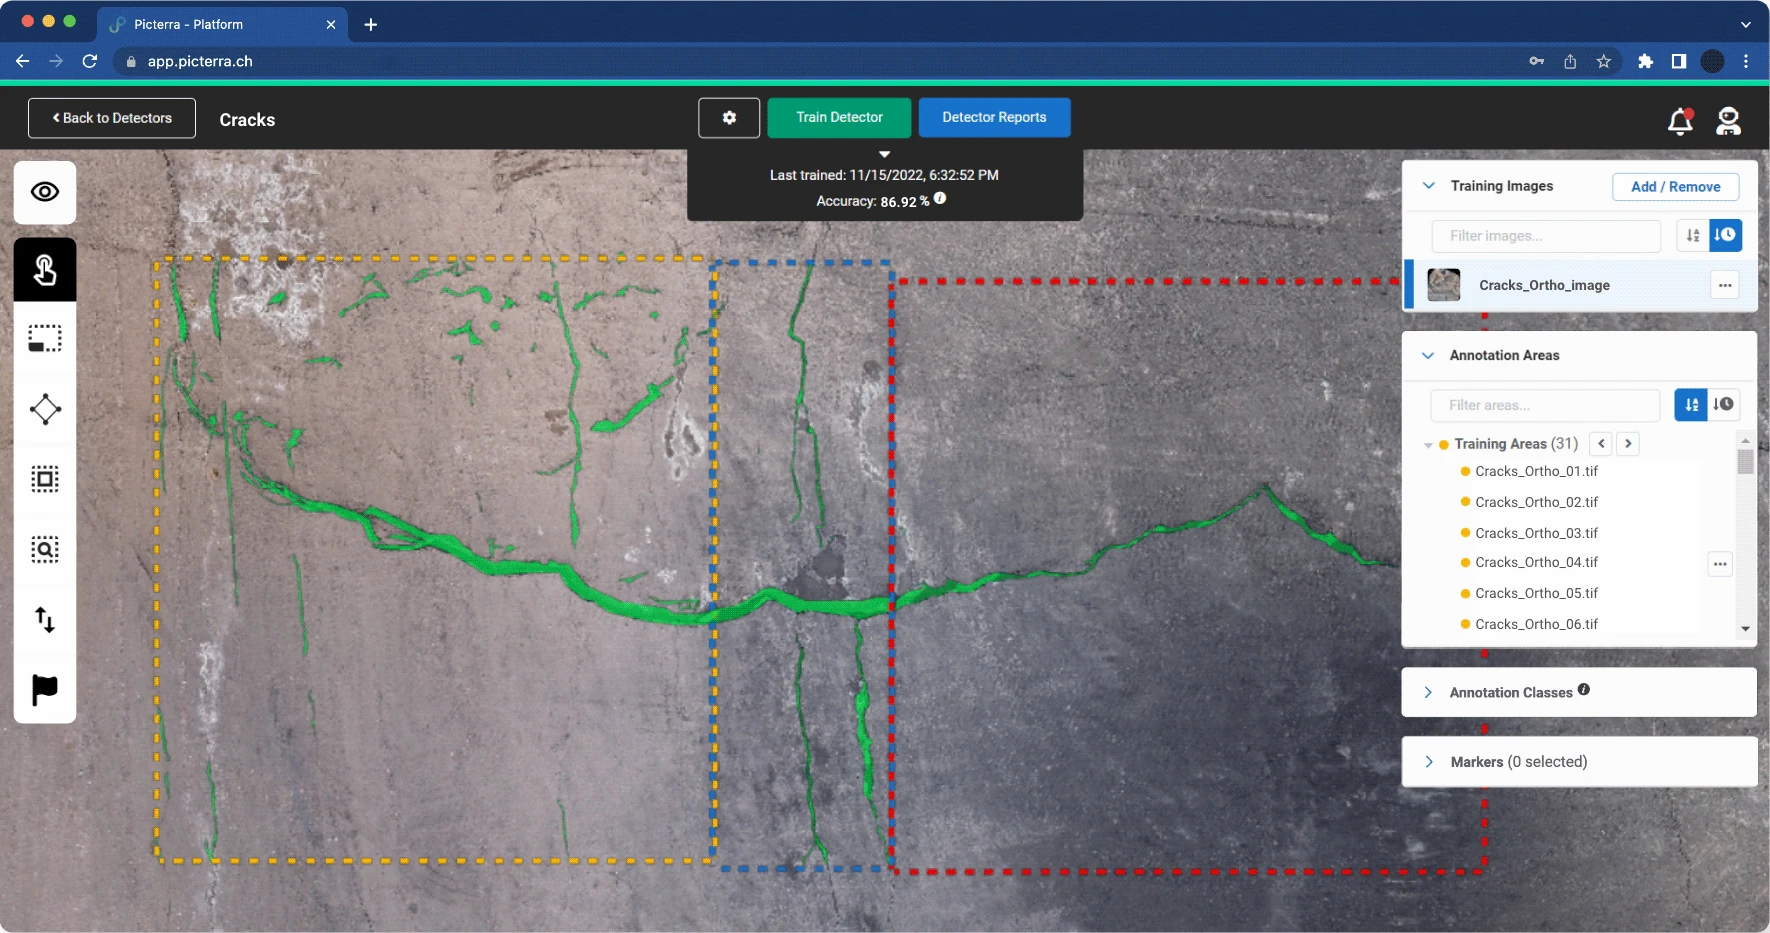
Task: Open Detector Reports
Action: tap(994, 118)
